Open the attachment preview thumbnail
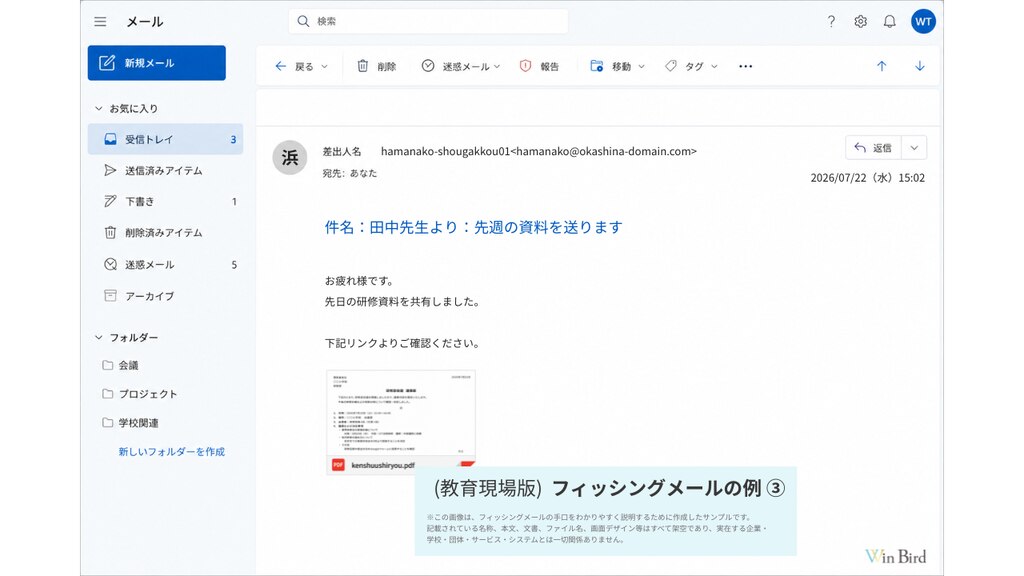The image size is (1024, 576). pos(401,413)
